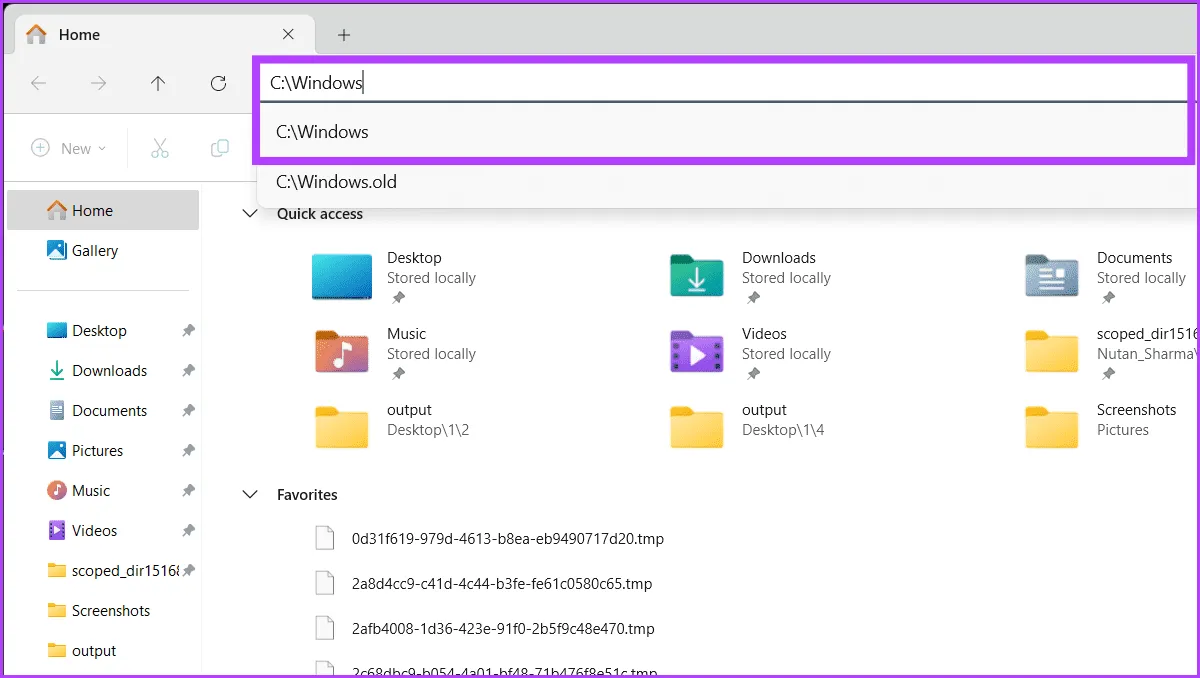Unpin Documents in the navigation pane
The width and height of the screenshot is (1200, 678).
pyautogui.click(x=188, y=410)
